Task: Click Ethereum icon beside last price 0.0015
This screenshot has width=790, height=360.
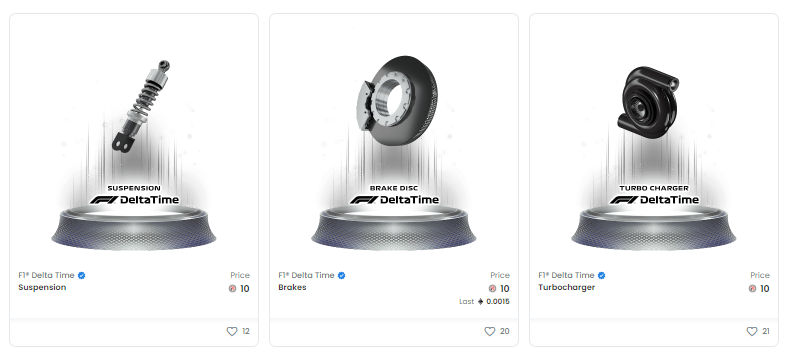Action: (480, 302)
